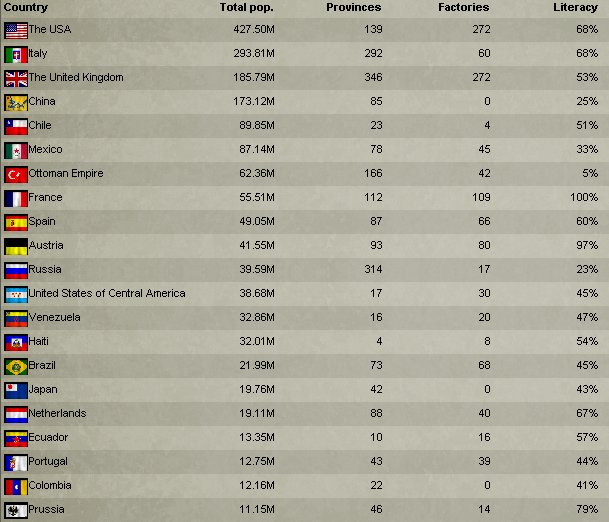Viewport: 609px width, 522px height.
Task: Sort by the Literacy column header
Action: [x=575, y=8]
